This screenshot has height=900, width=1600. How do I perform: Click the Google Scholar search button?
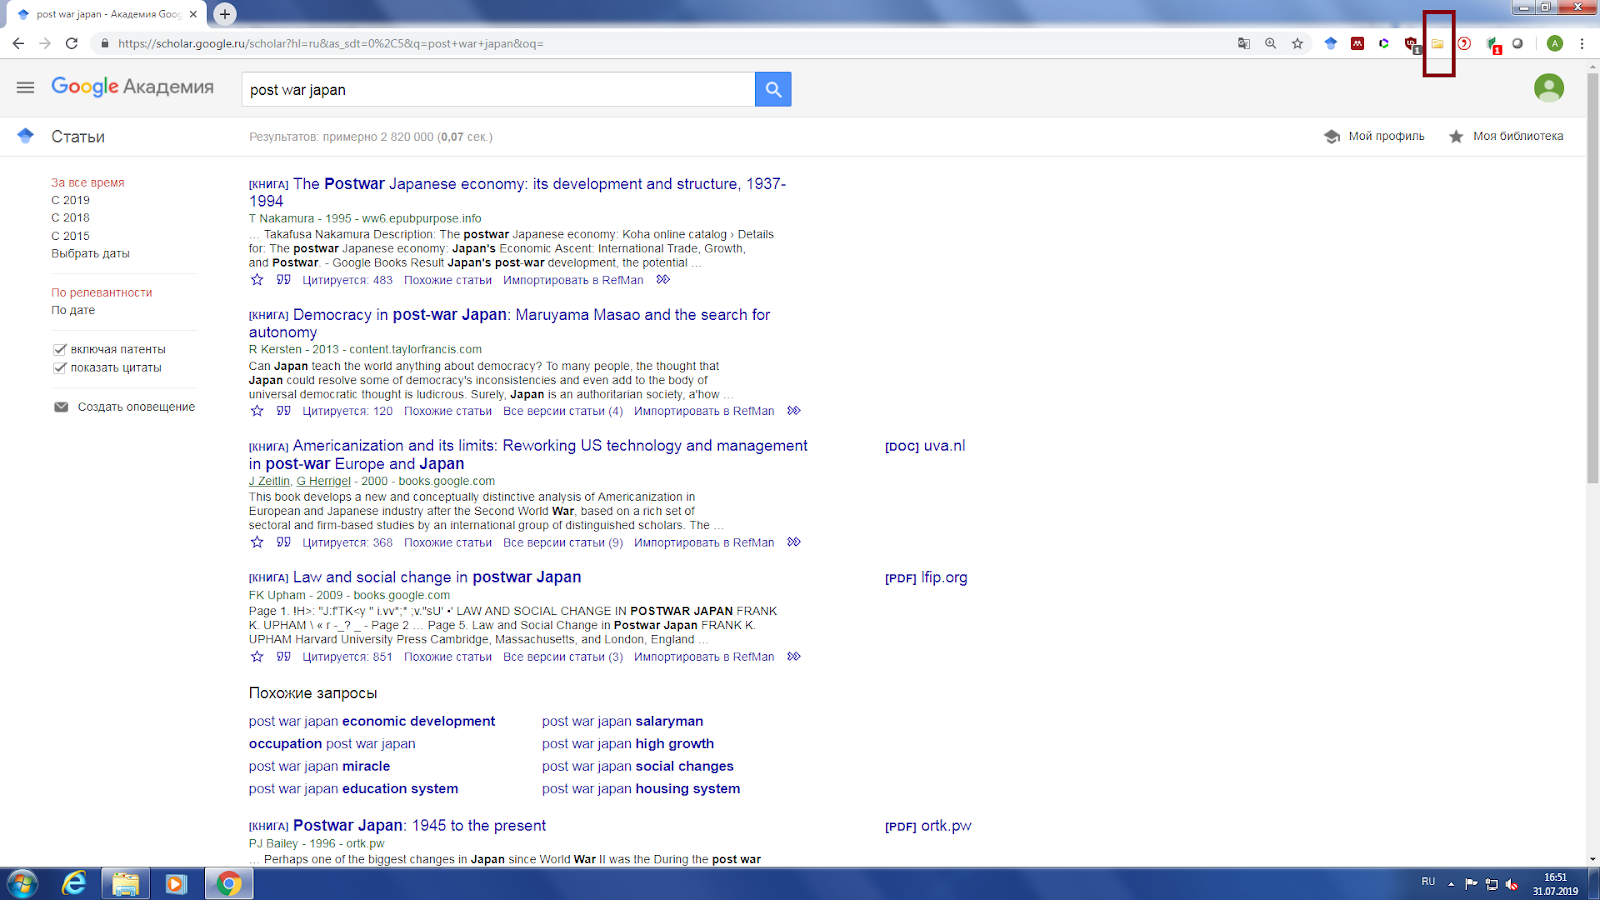click(x=773, y=89)
